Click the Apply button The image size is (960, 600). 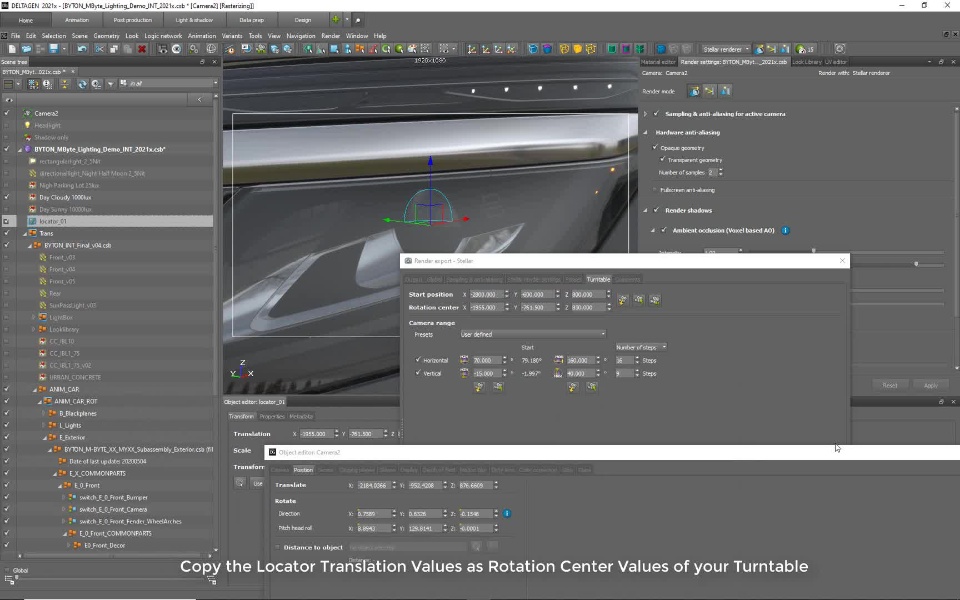point(930,385)
